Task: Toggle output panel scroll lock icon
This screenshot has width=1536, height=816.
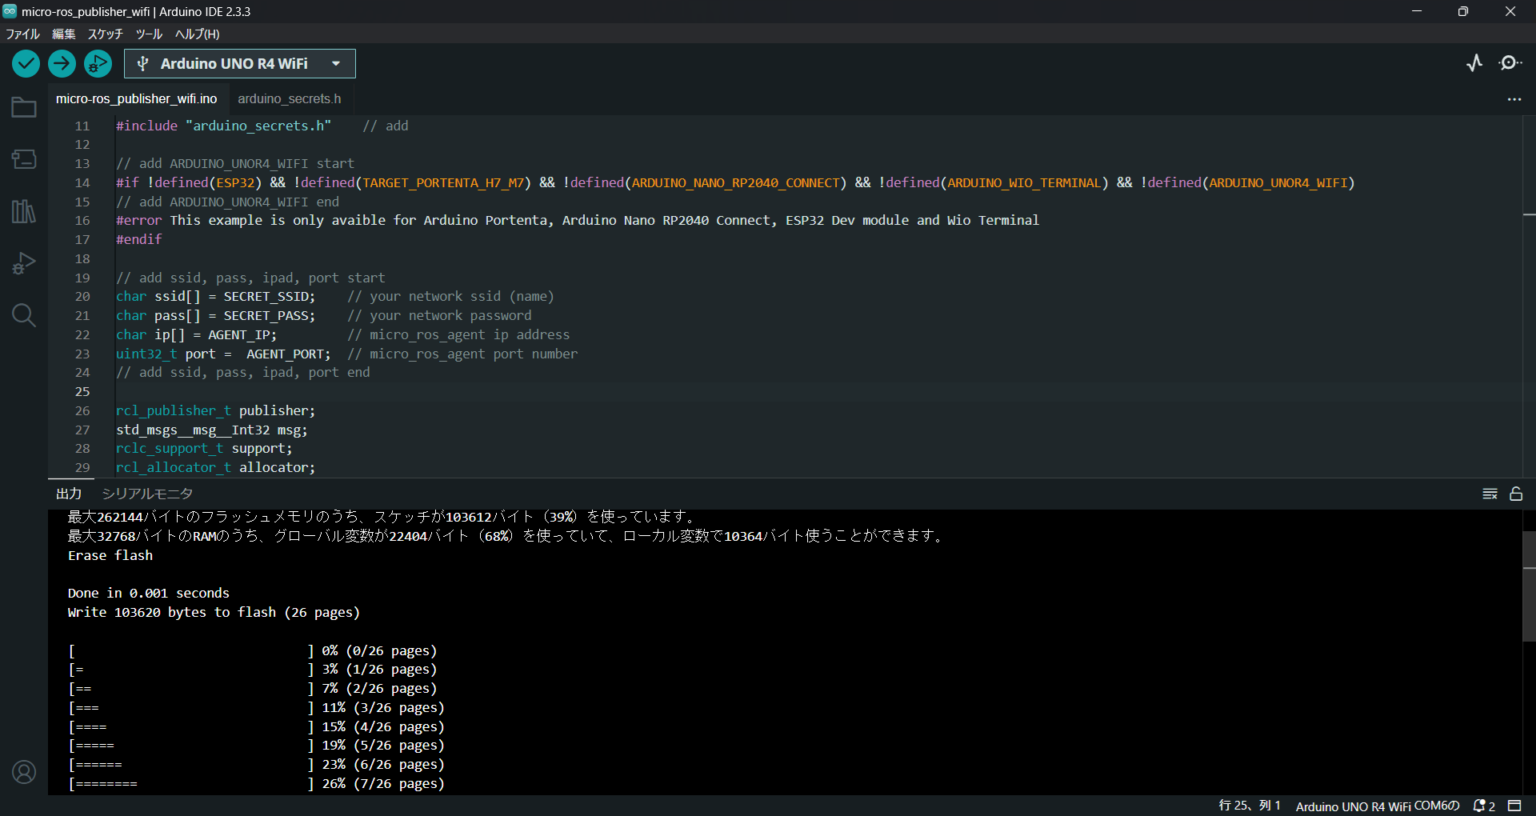Action: click(x=1516, y=494)
